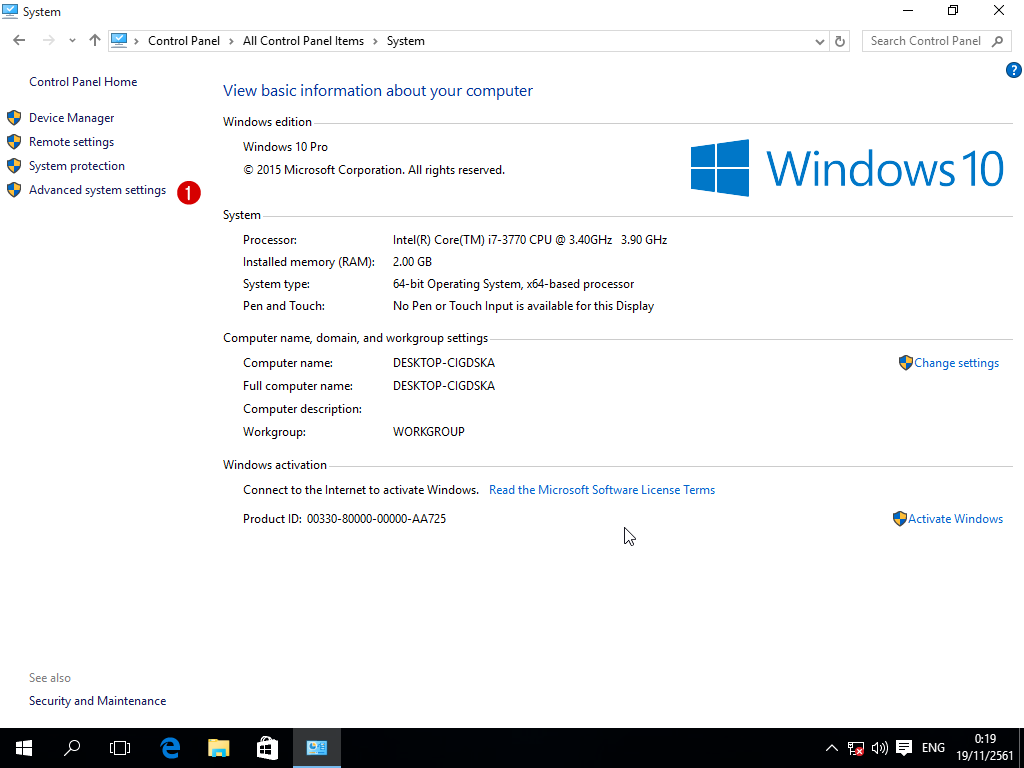1024x768 pixels.
Task: Click System window title bar icon
Action: click(x=10, y=11)
